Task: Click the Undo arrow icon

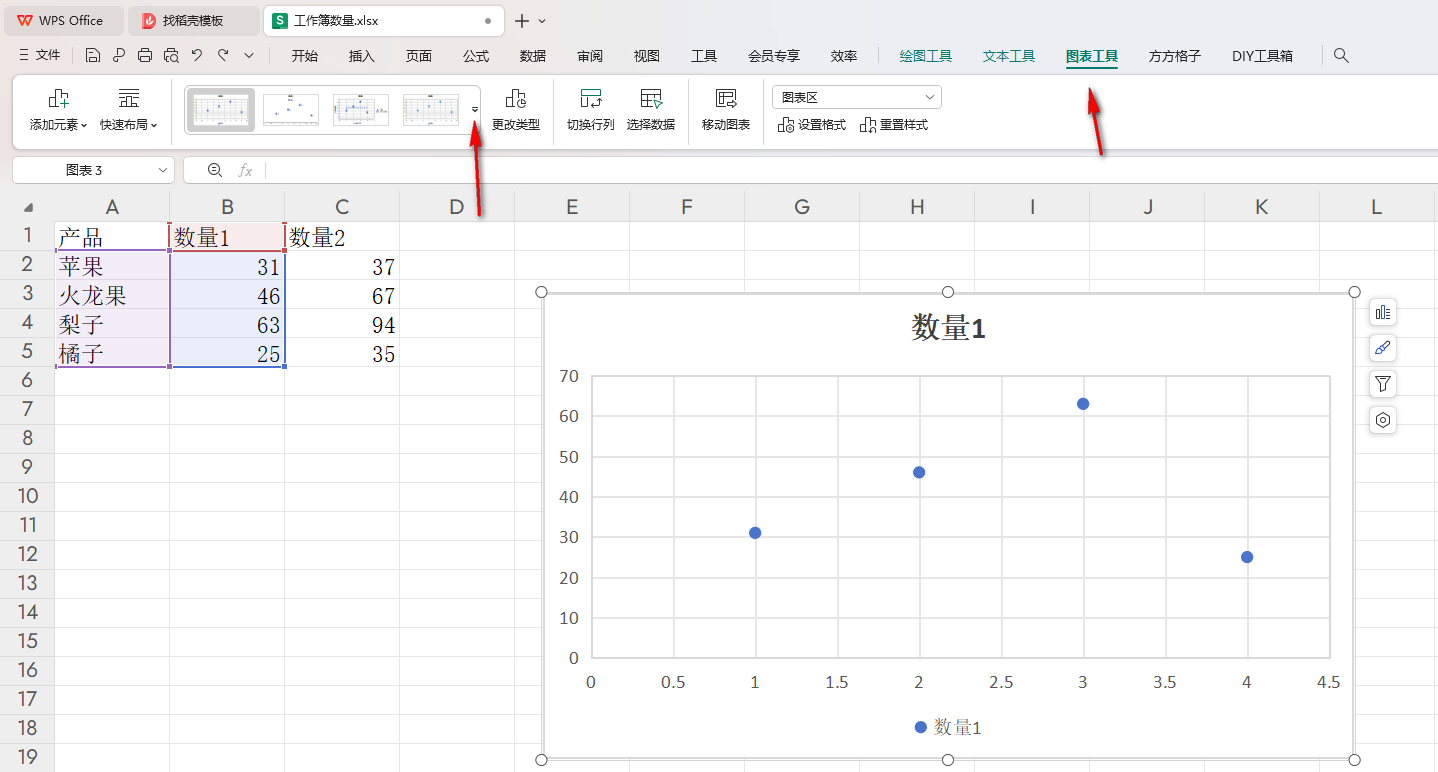Action: point(197,56)
